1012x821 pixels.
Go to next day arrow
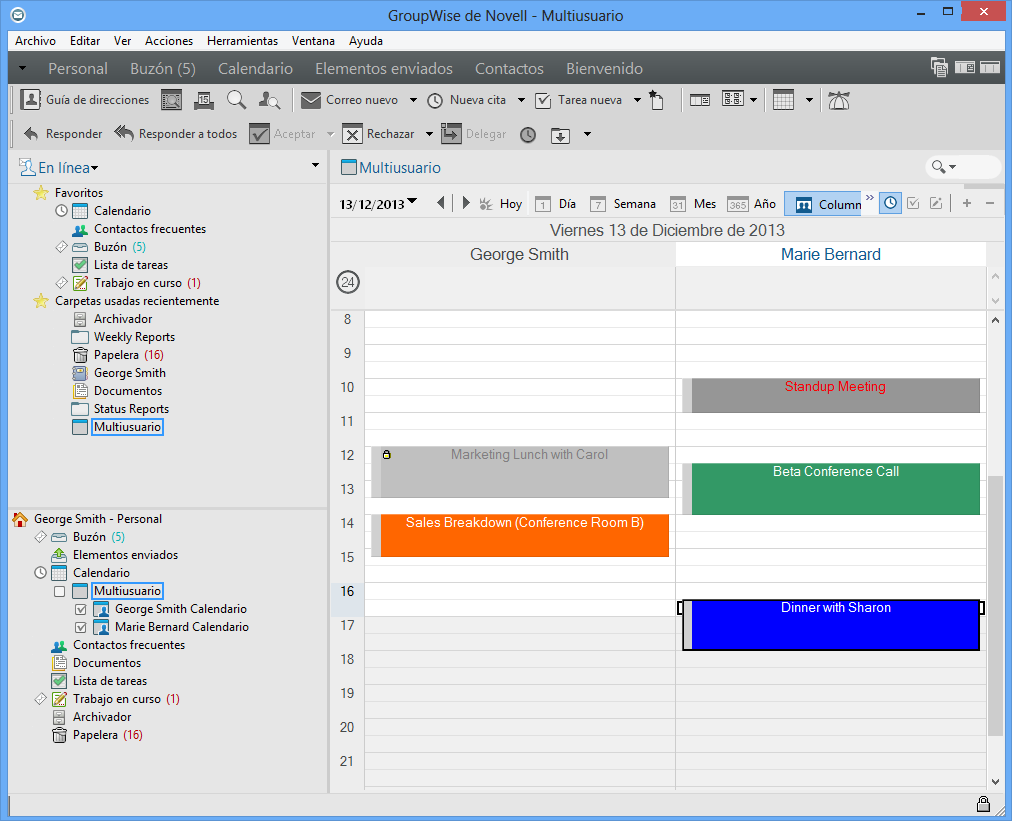pyautogui.click(x=465, y=203)
